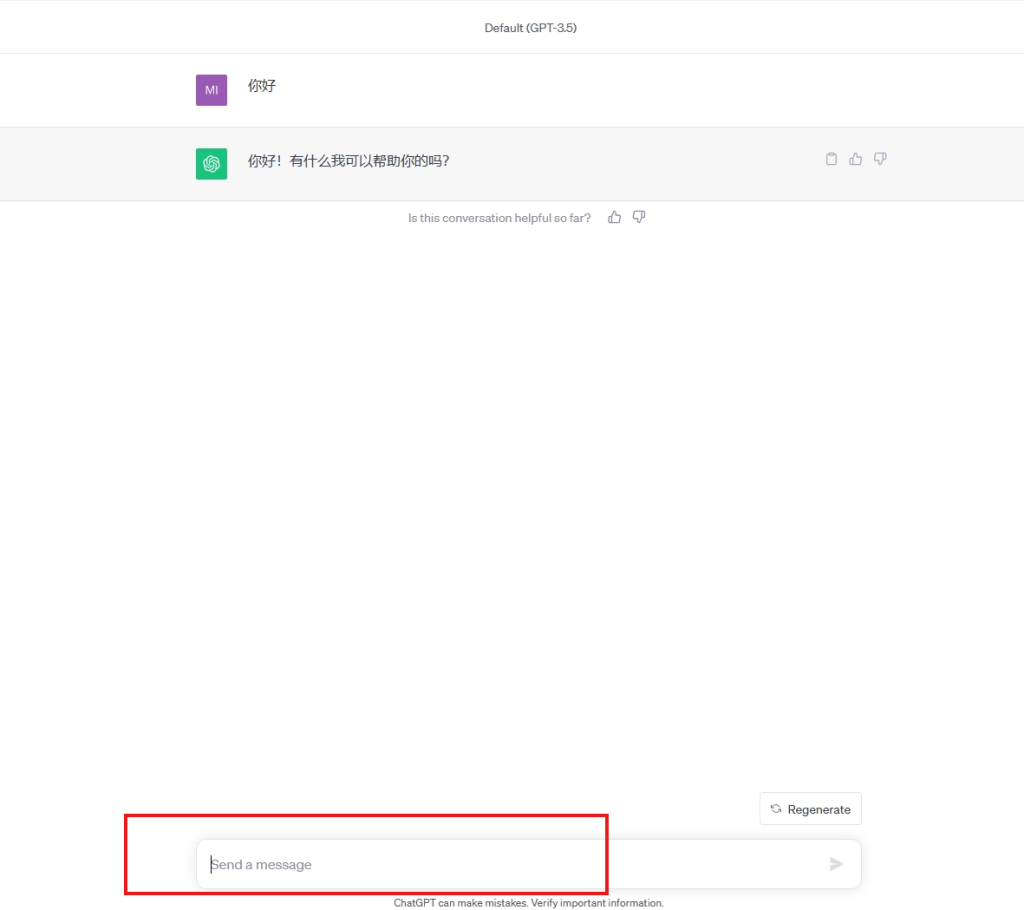Copy the assistant reply with clipboard icon
1024x910 pixels.
click(x=831, y=159)
